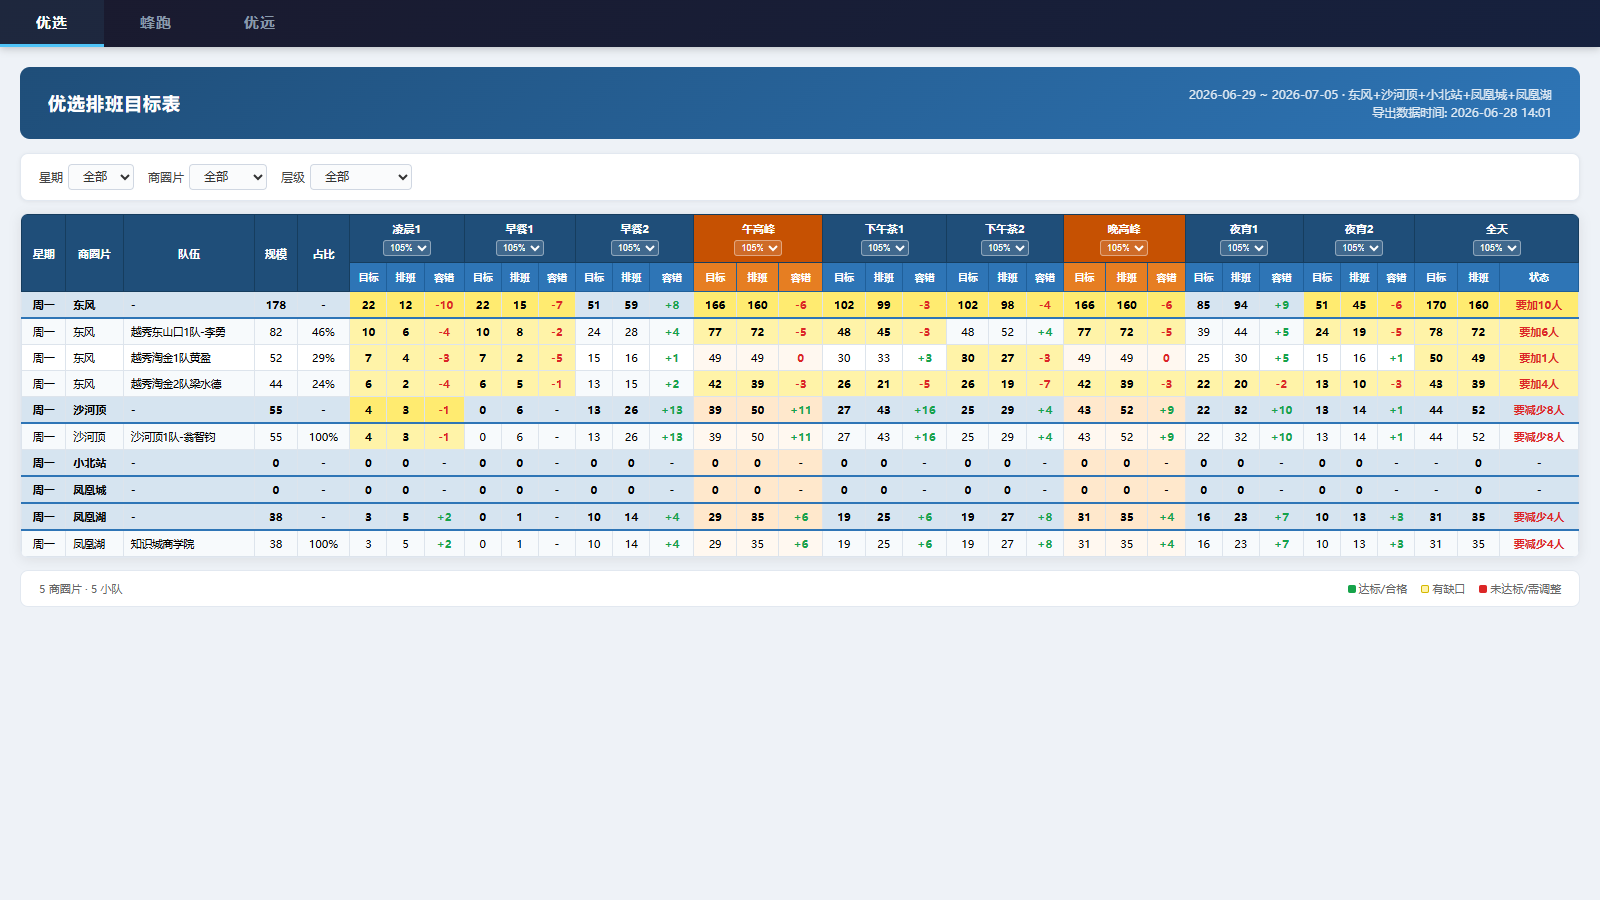This screenshot has height=900, width=1600.
Task: Open the 下午茶1 105% percentage dropdown
Action: click(x=885, y=248)
